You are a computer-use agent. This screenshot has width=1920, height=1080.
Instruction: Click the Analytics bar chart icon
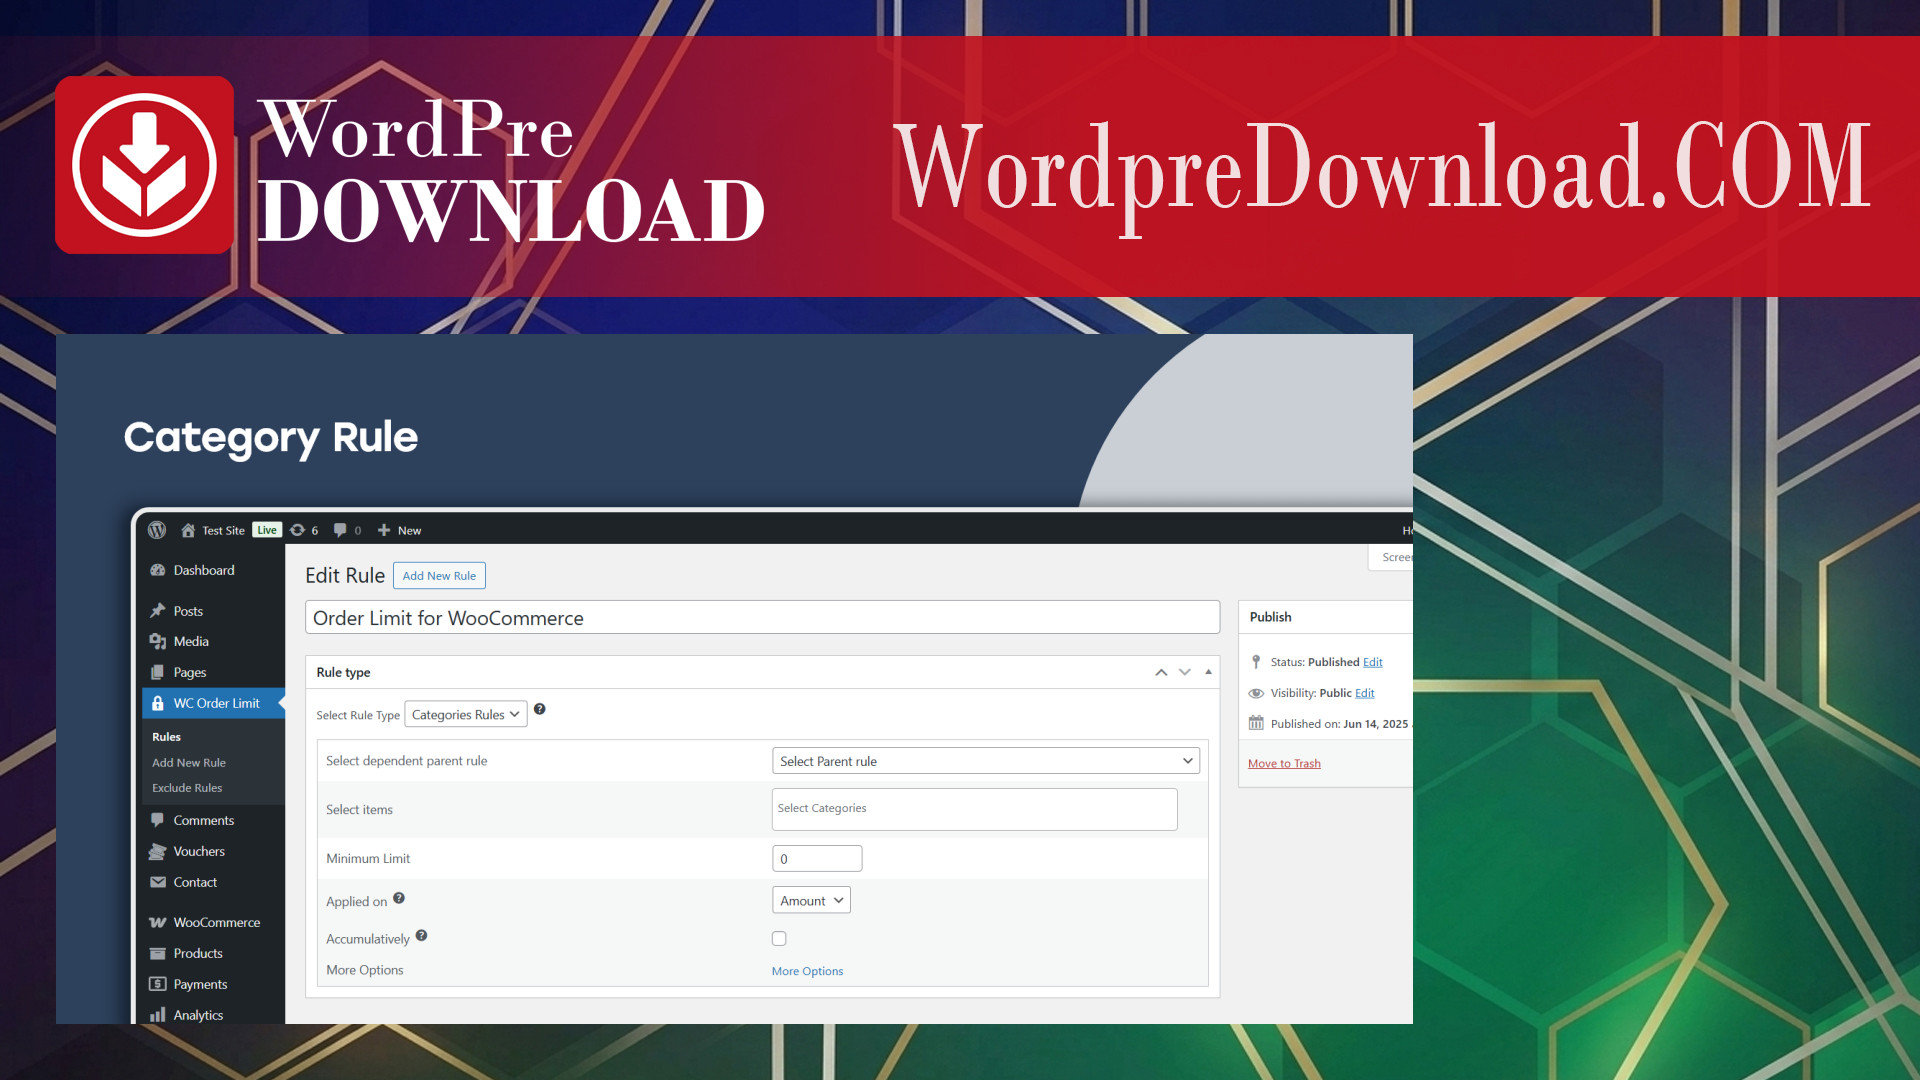tap(158, 1014)
